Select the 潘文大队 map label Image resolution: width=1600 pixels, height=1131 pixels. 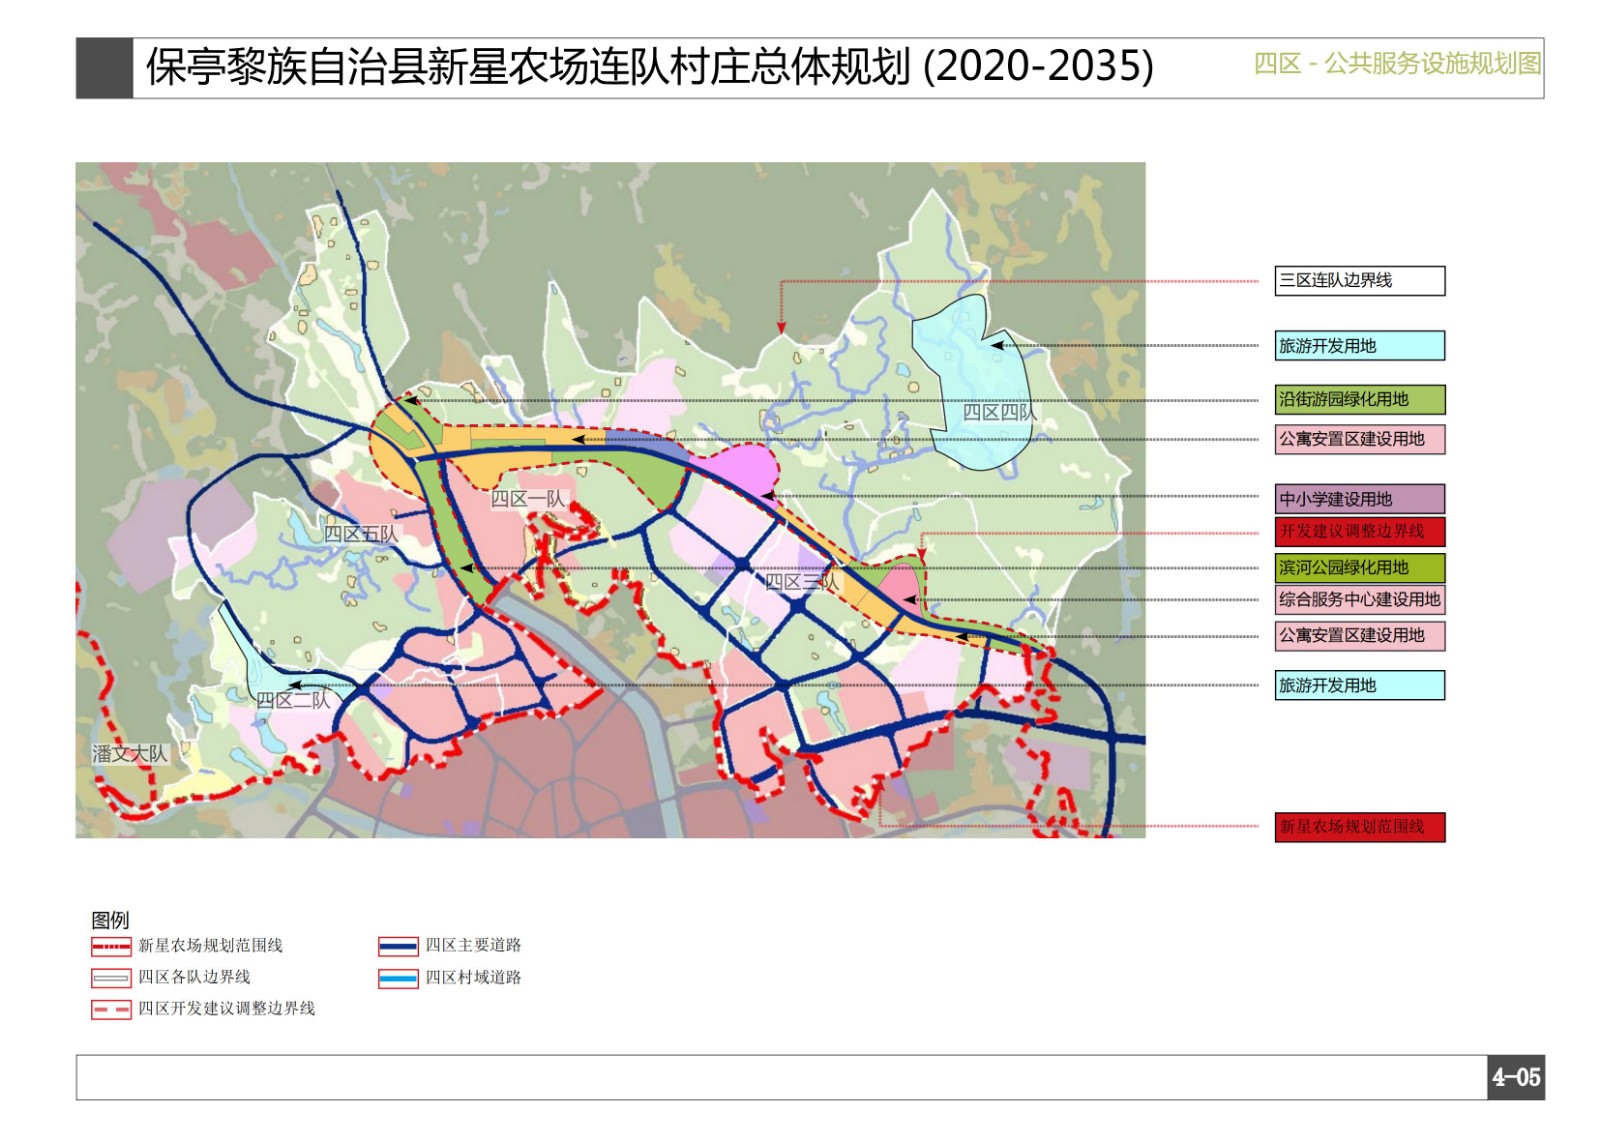pos(130,754)
